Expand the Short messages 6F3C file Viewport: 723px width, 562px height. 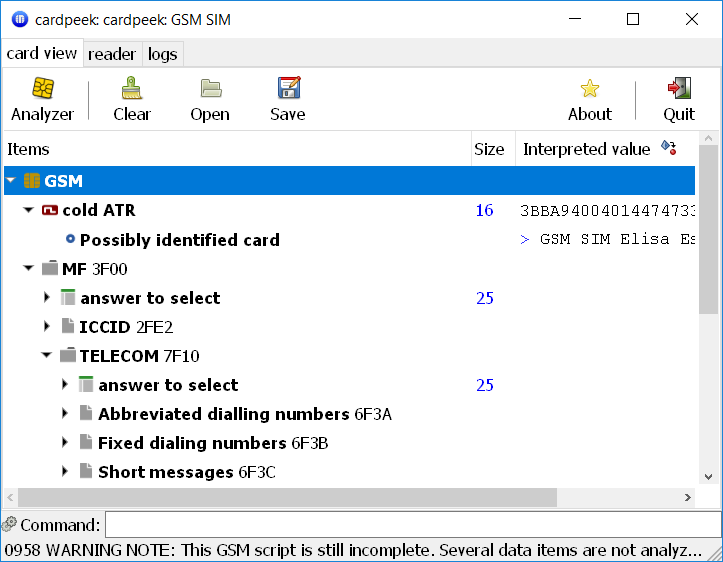(65, 472)
